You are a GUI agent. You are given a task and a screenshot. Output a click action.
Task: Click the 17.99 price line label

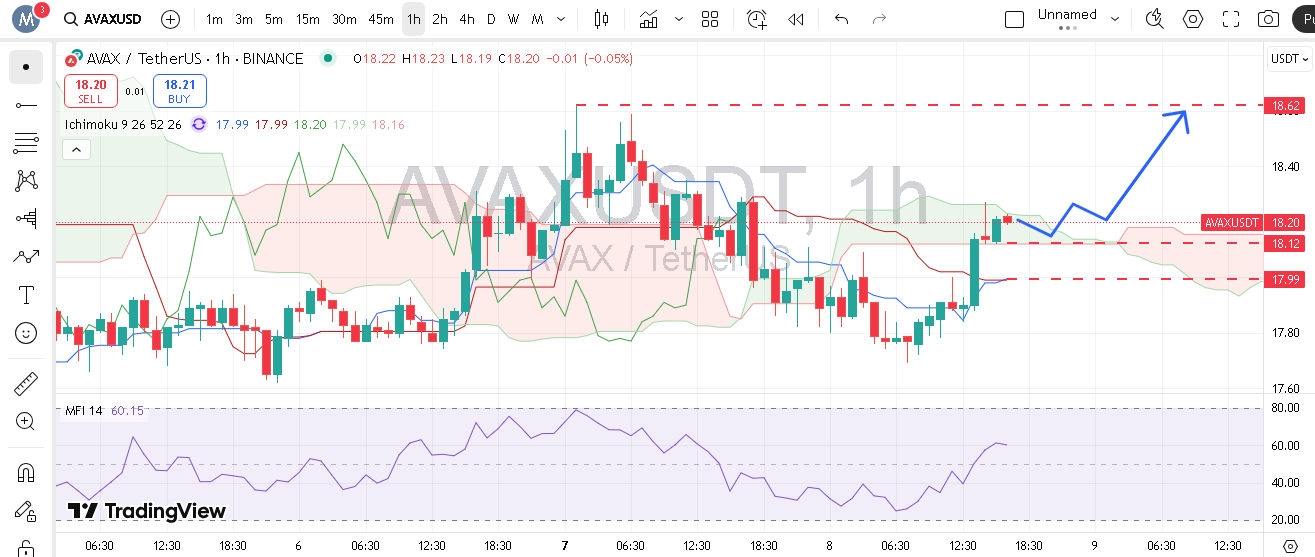(1286, 279)
